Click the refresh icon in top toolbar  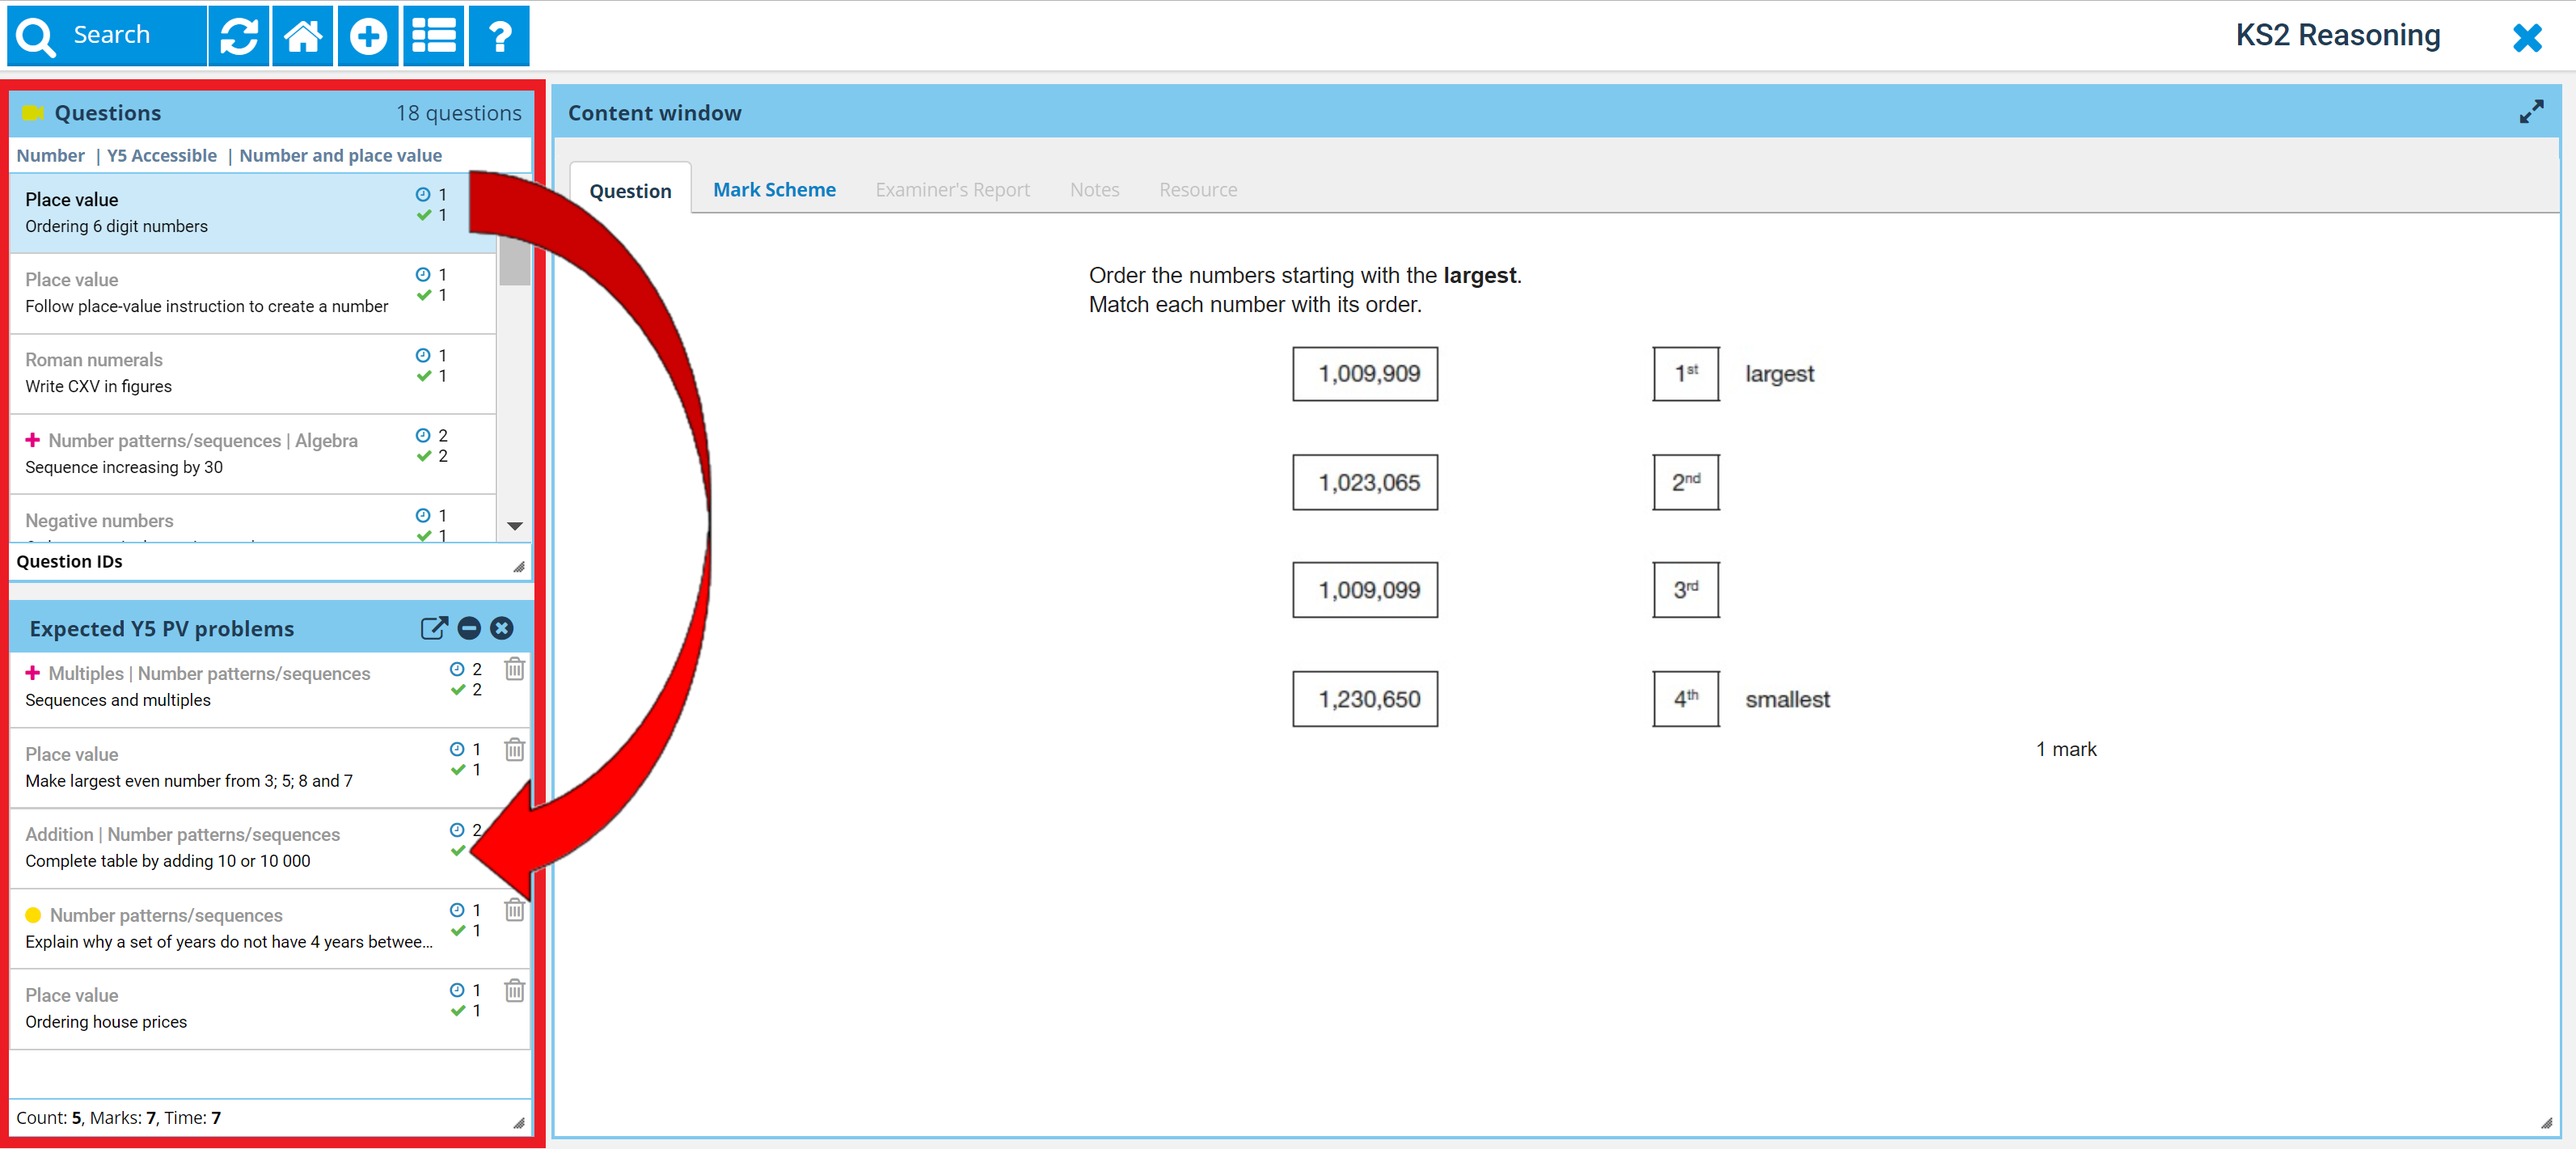238,36
